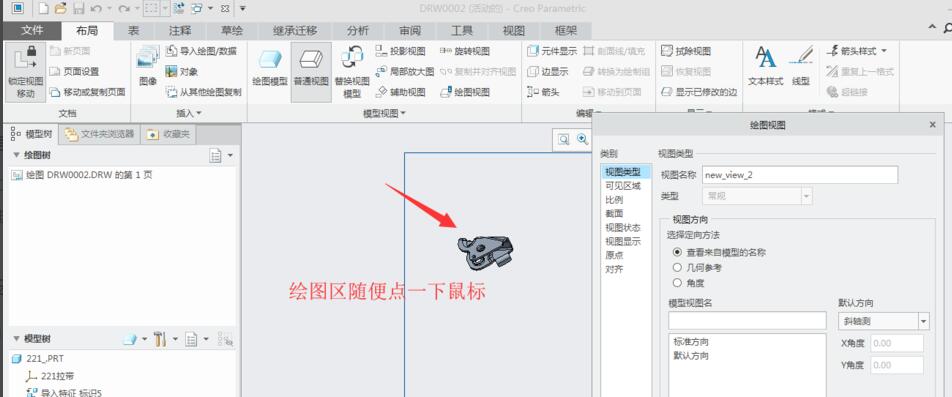952x397 pixels.
Task: Switch to the 注释 ribbon tab
Action: point(180,31)
